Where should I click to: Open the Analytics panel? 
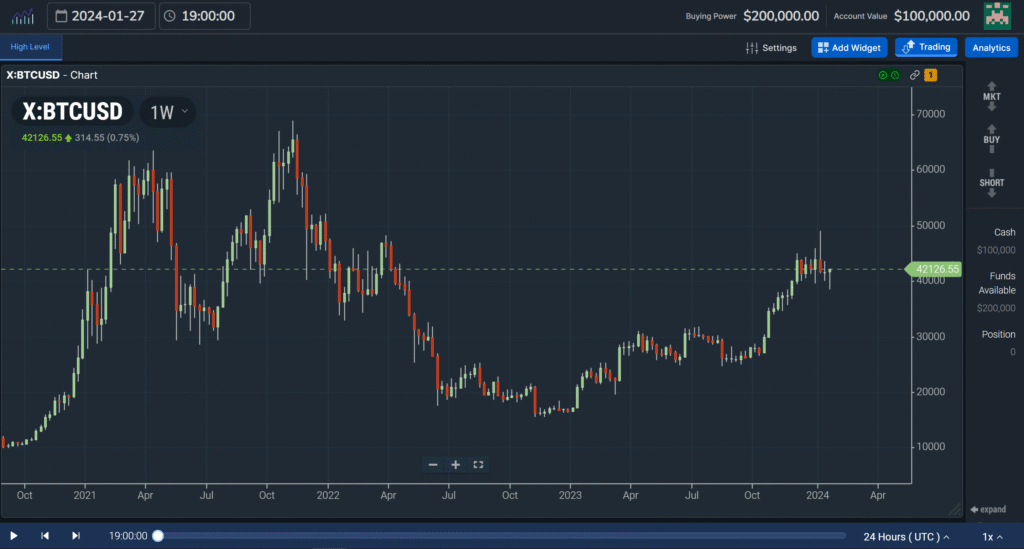tap(991, 47)
